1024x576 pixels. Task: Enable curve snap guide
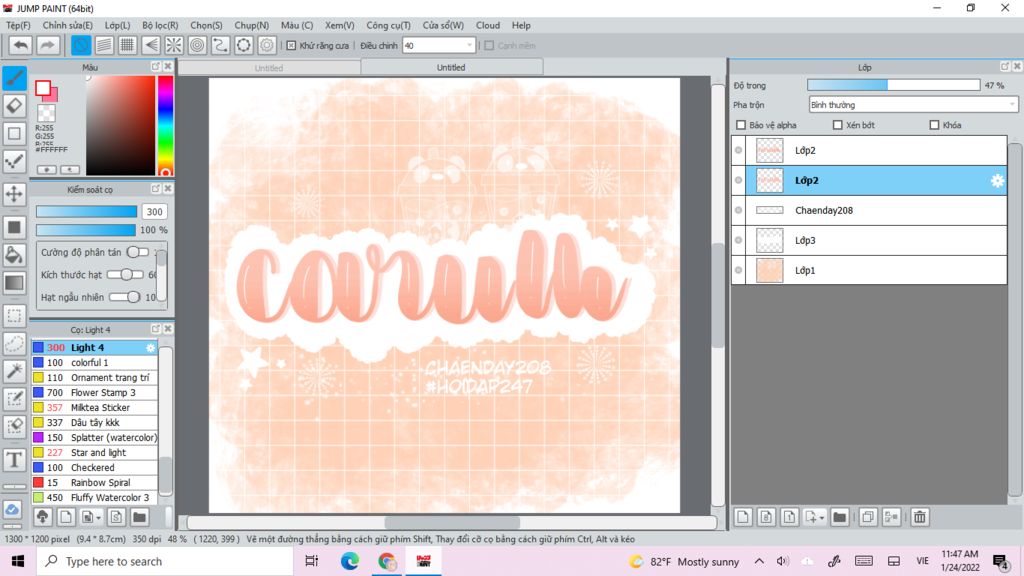pos(220,45)
